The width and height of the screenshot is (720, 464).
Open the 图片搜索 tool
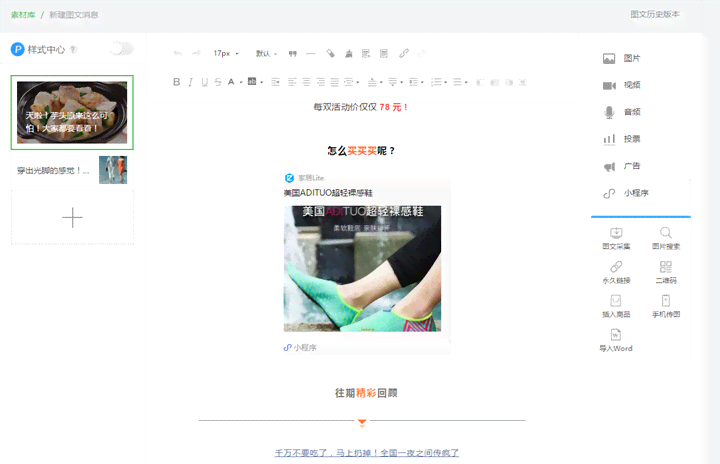pos(666,238)
